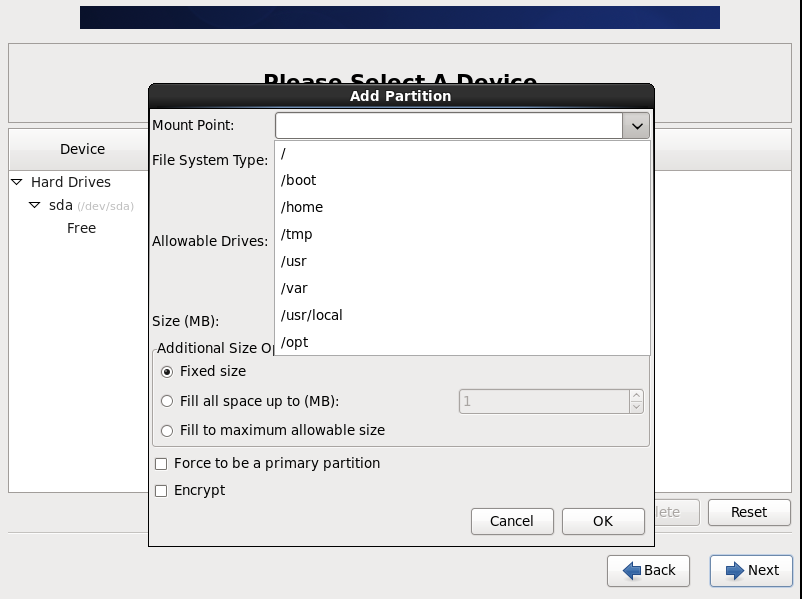Collapse the Hard Drives tree node

click(x=17, y=182)
